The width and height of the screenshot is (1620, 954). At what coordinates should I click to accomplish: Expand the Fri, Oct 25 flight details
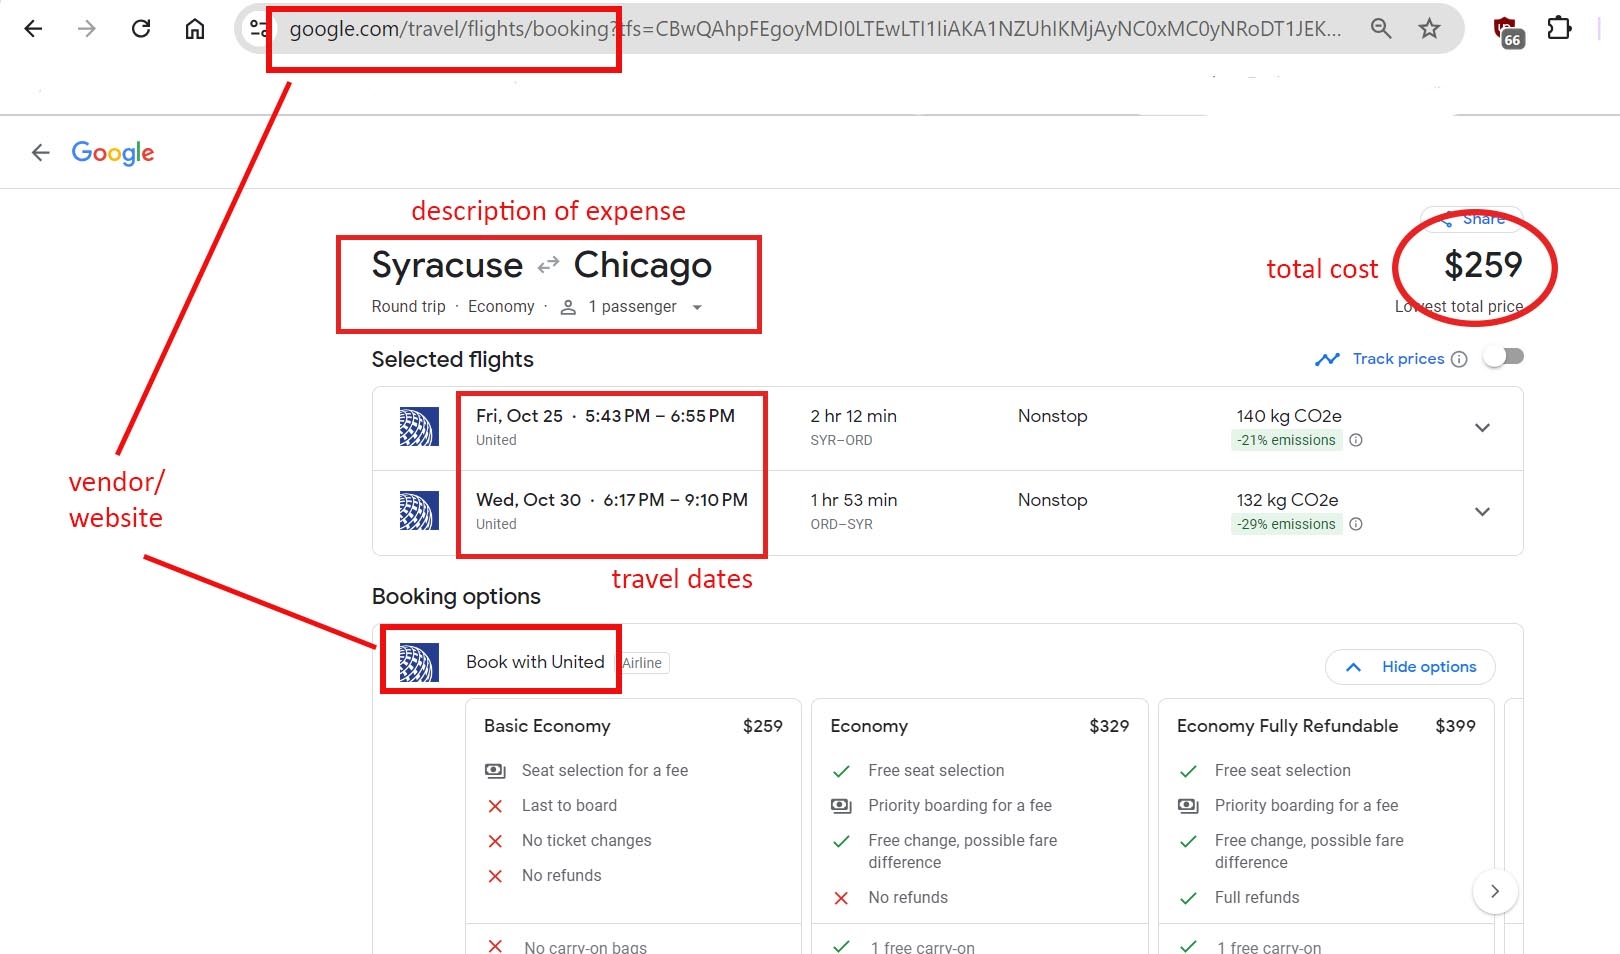pos(1482,428)
